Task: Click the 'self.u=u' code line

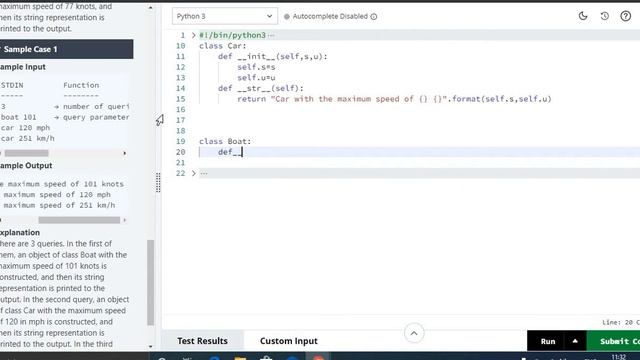Action: (256, 78)
